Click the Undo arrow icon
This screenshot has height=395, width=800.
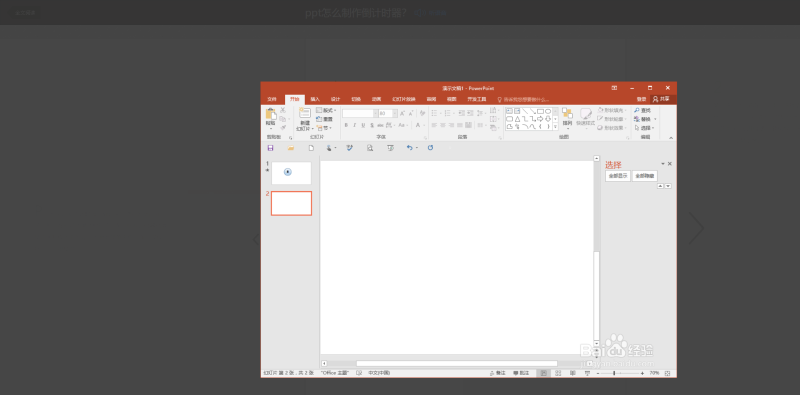point(409,148)
